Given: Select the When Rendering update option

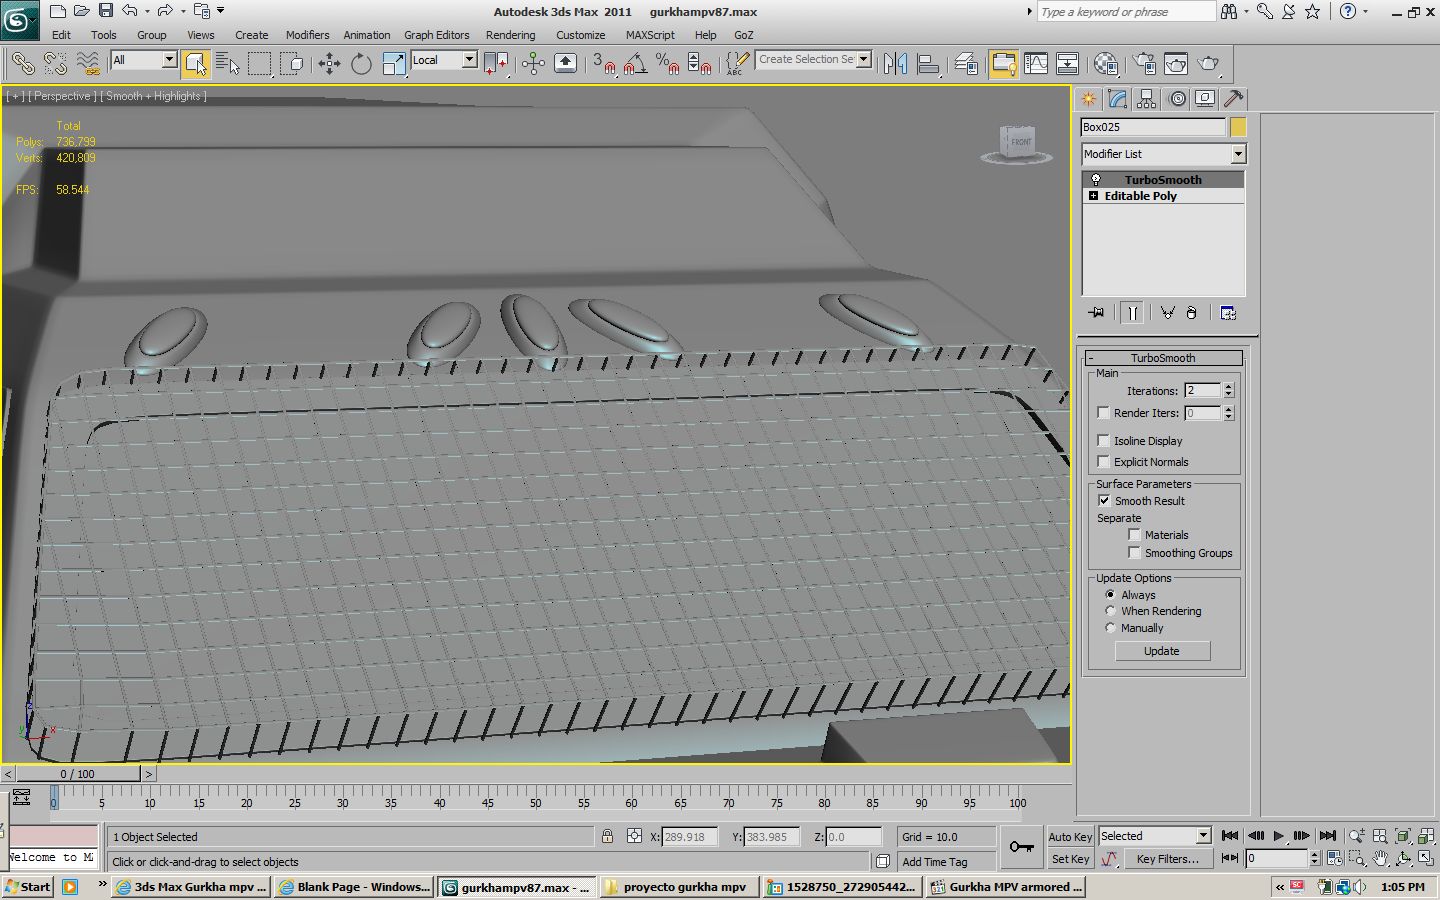Looking at the screenshot, I should tap(1110, 611).
